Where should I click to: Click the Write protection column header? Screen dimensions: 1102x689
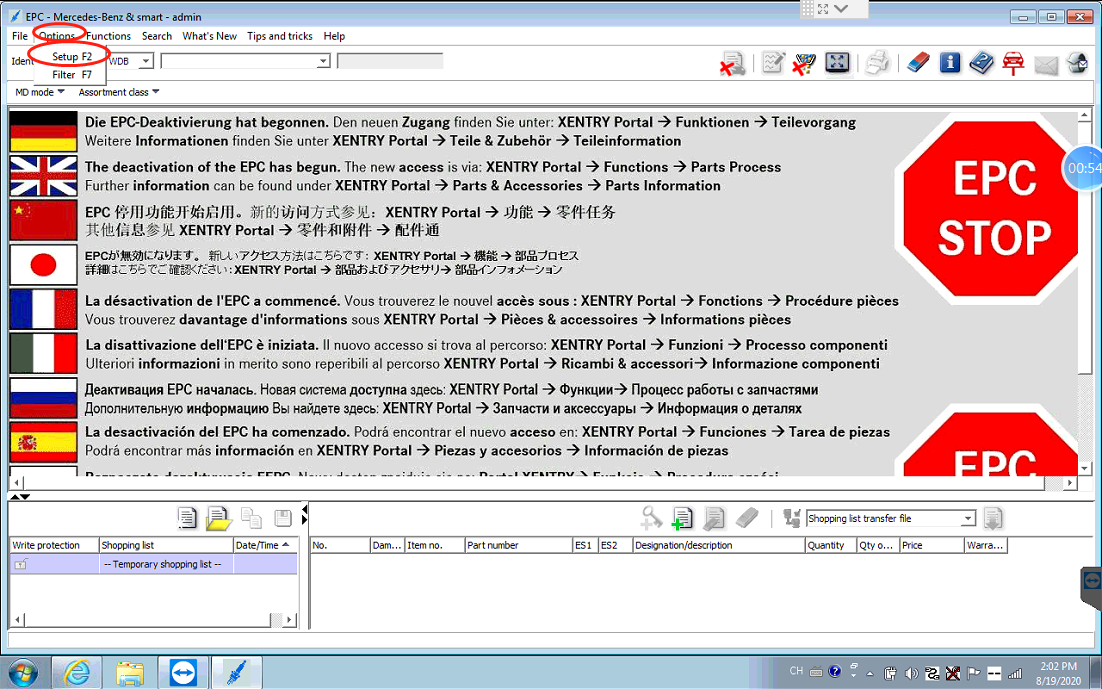point(54,545)
